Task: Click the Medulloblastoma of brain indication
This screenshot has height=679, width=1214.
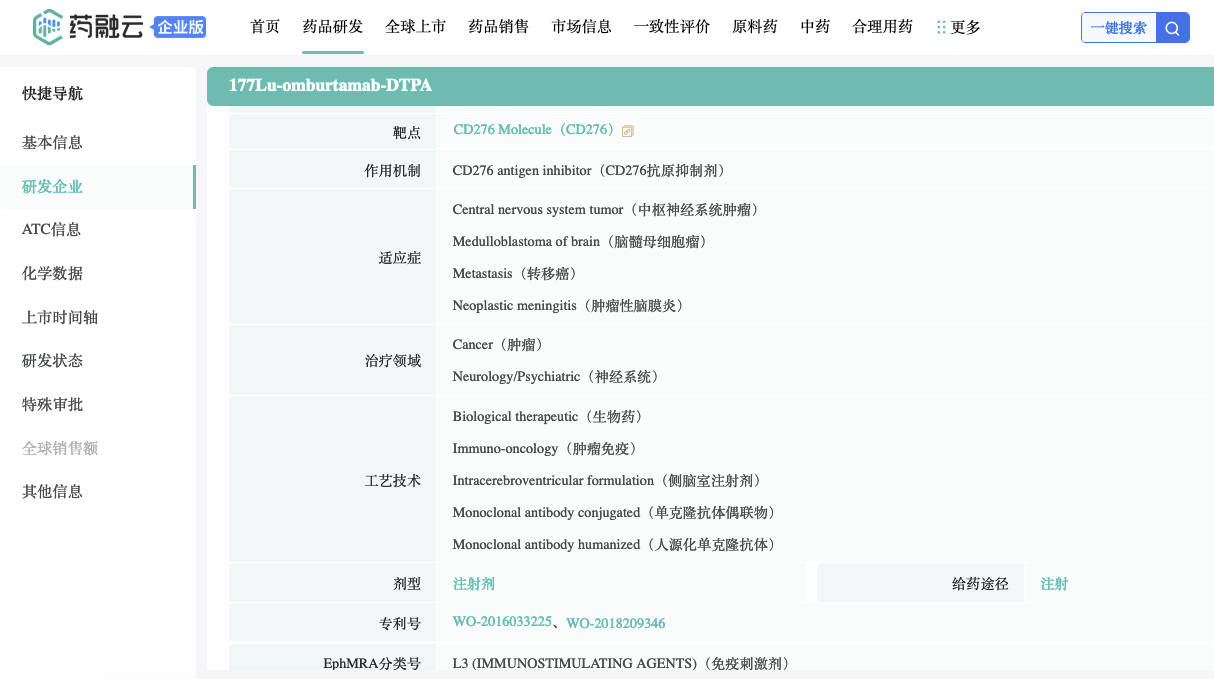Action: coord(580,242)
